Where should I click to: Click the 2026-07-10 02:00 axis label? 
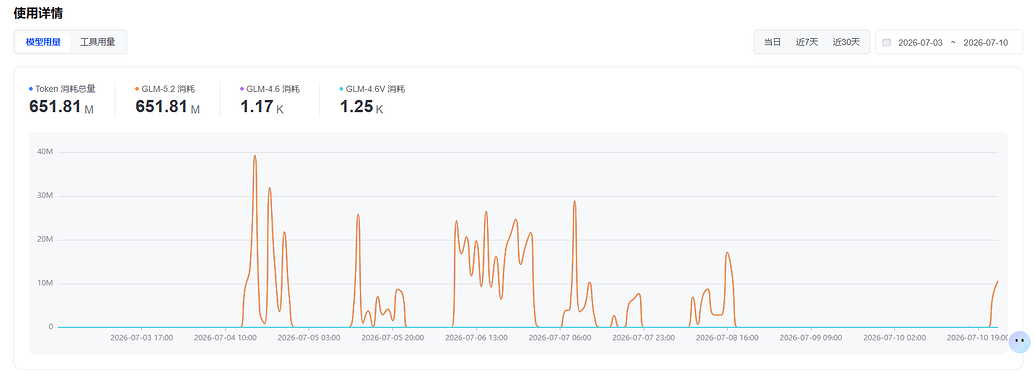894,337
